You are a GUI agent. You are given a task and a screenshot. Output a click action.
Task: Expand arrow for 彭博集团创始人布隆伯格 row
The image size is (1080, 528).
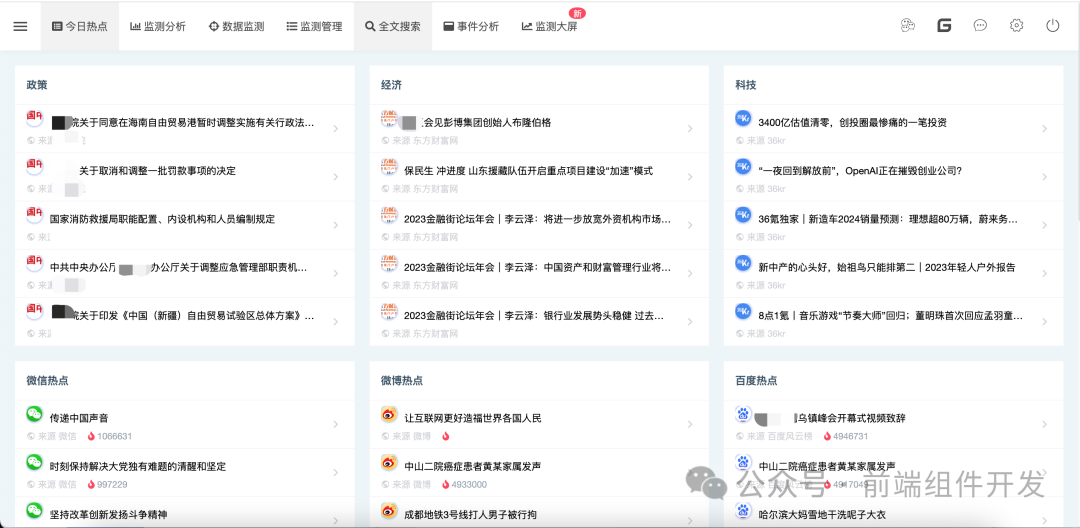point(689,129)
